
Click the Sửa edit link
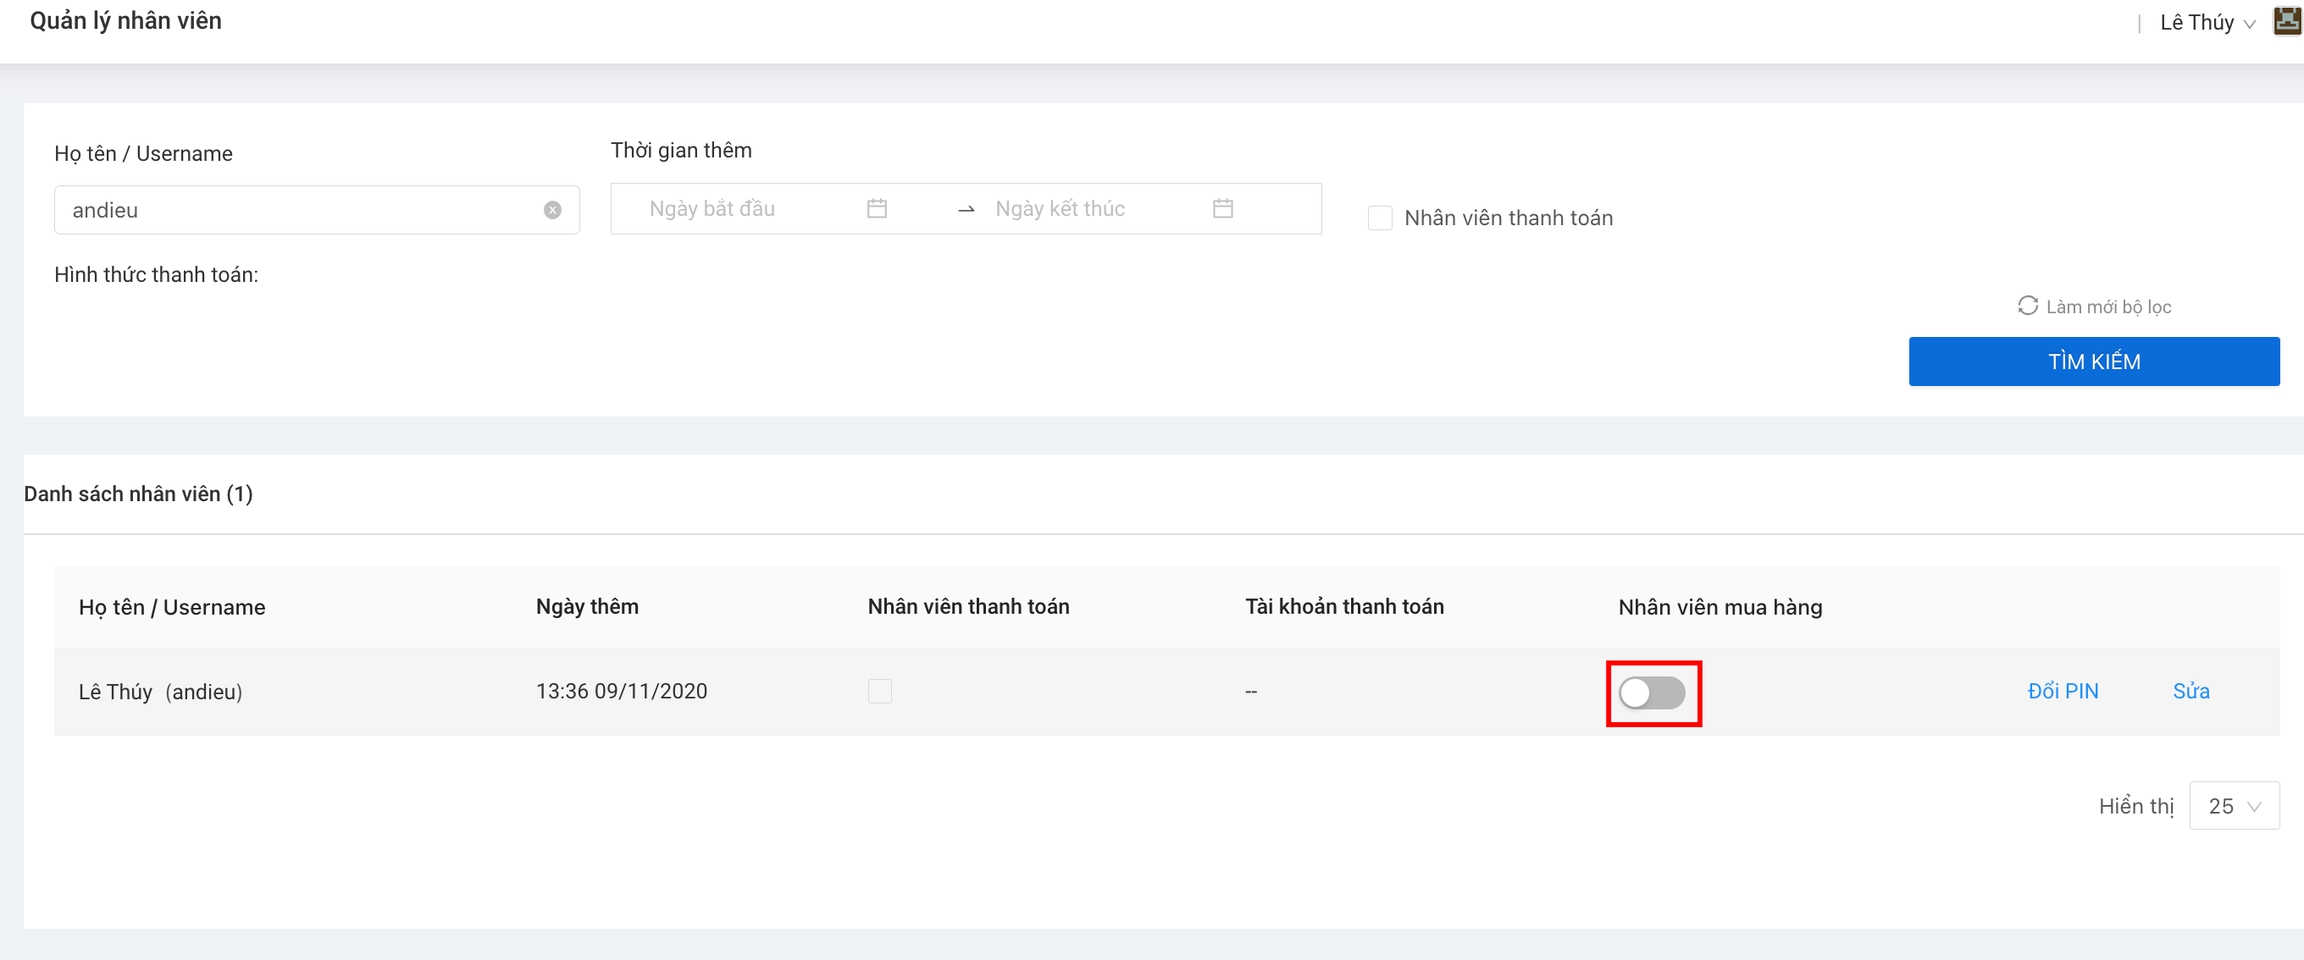click(2190, 691)
